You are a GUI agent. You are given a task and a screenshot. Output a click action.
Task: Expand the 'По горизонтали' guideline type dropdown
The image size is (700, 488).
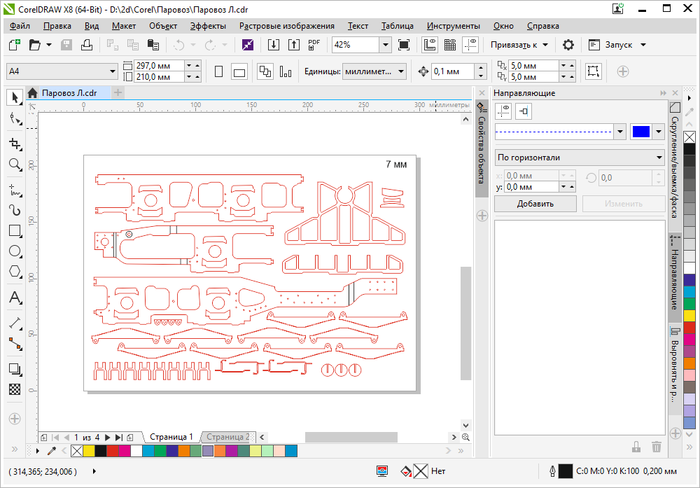(659, 157)
